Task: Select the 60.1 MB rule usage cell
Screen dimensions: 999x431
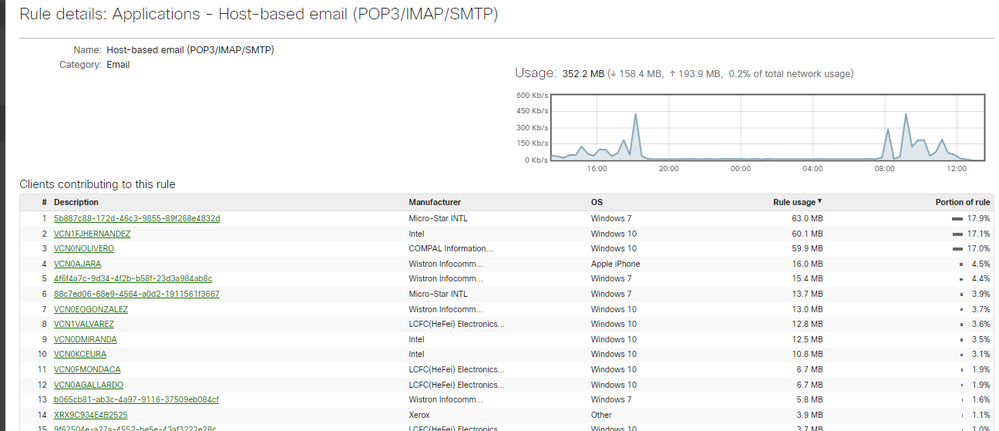Action: (x=809, y=234)
